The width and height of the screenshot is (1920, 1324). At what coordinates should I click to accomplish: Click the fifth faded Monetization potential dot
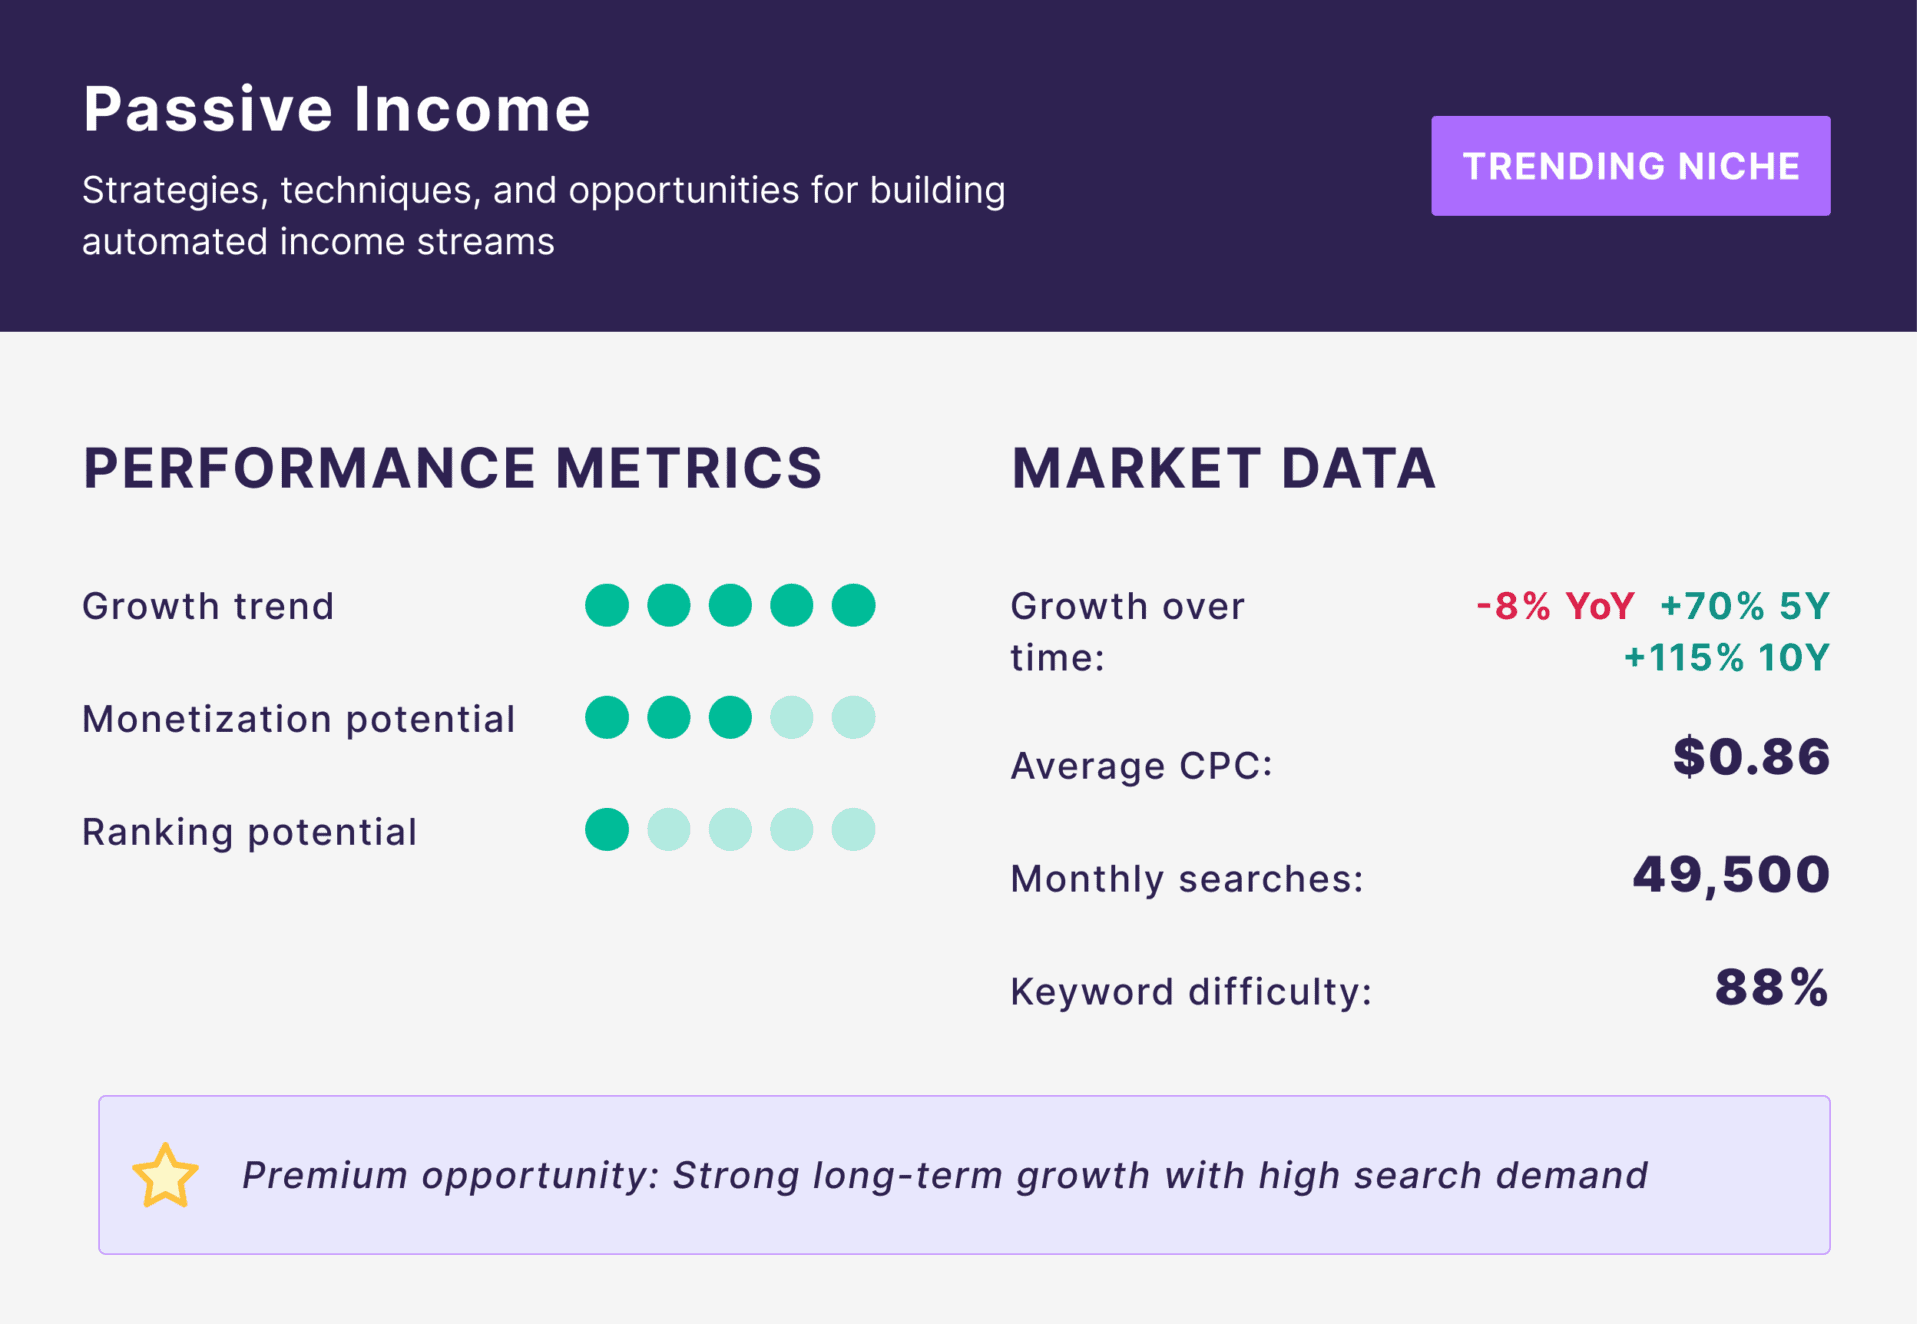point(853,718)
